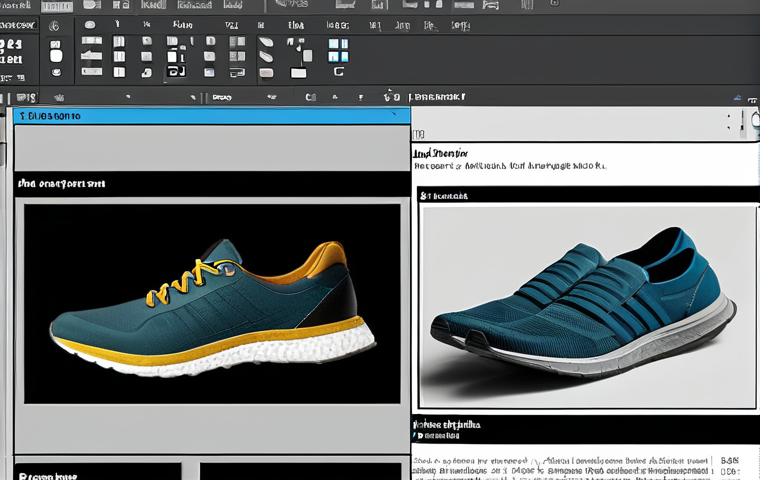This screenshot has width=760, height=480.
Task: Click the circled symbol icon beside the white oval
Action: point(54,26)
